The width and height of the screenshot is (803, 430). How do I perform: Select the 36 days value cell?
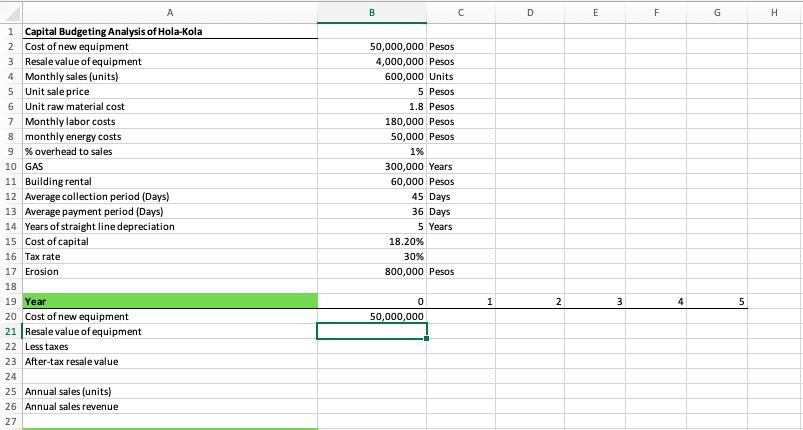pyautogui.click(x=372, y=211)
